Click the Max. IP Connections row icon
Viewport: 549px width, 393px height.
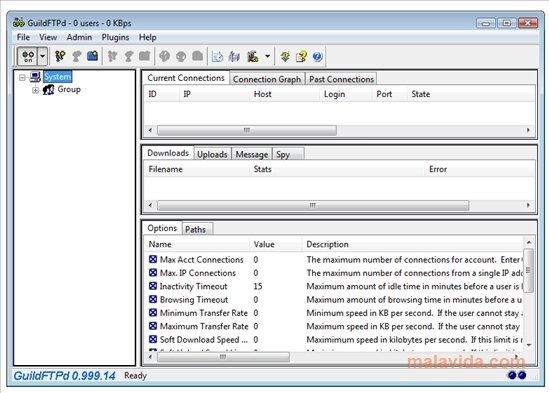pyautogui.click(x=153, y=273)
